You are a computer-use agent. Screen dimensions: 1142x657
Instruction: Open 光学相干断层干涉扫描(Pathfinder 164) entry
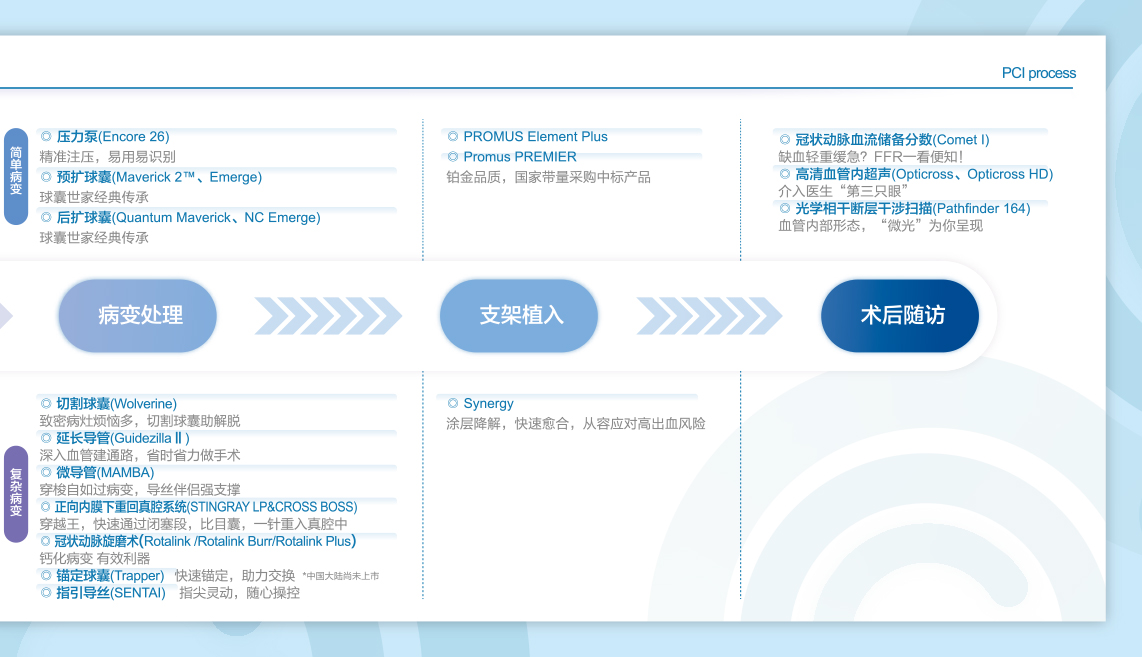click(x=913, y=208)
